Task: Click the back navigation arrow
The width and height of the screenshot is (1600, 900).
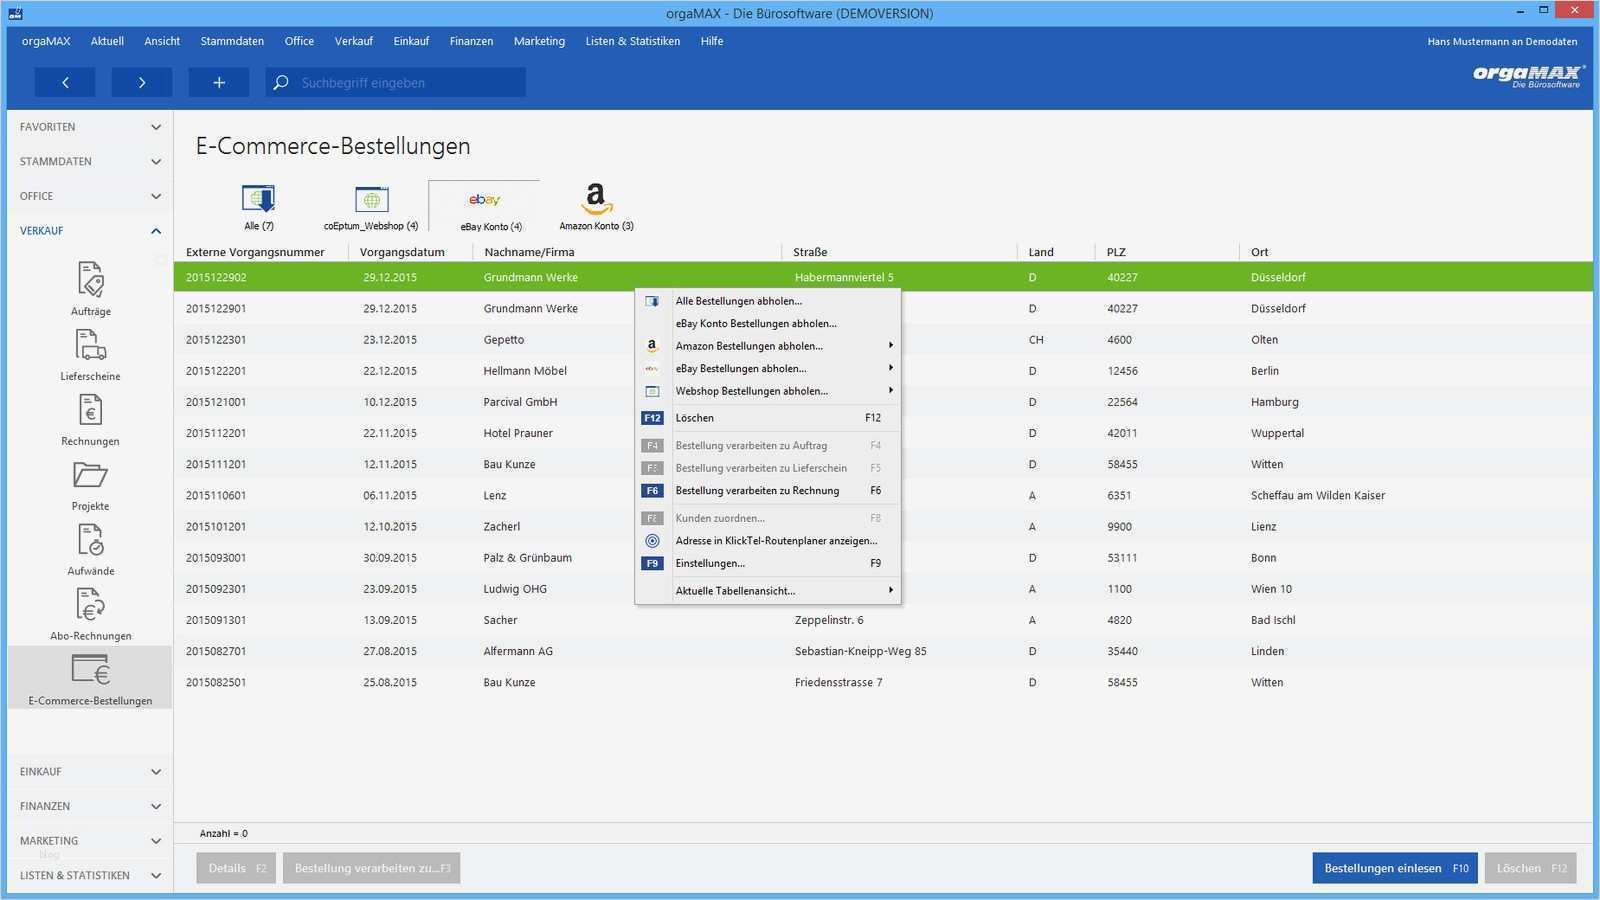Action: tap(65, 82)
